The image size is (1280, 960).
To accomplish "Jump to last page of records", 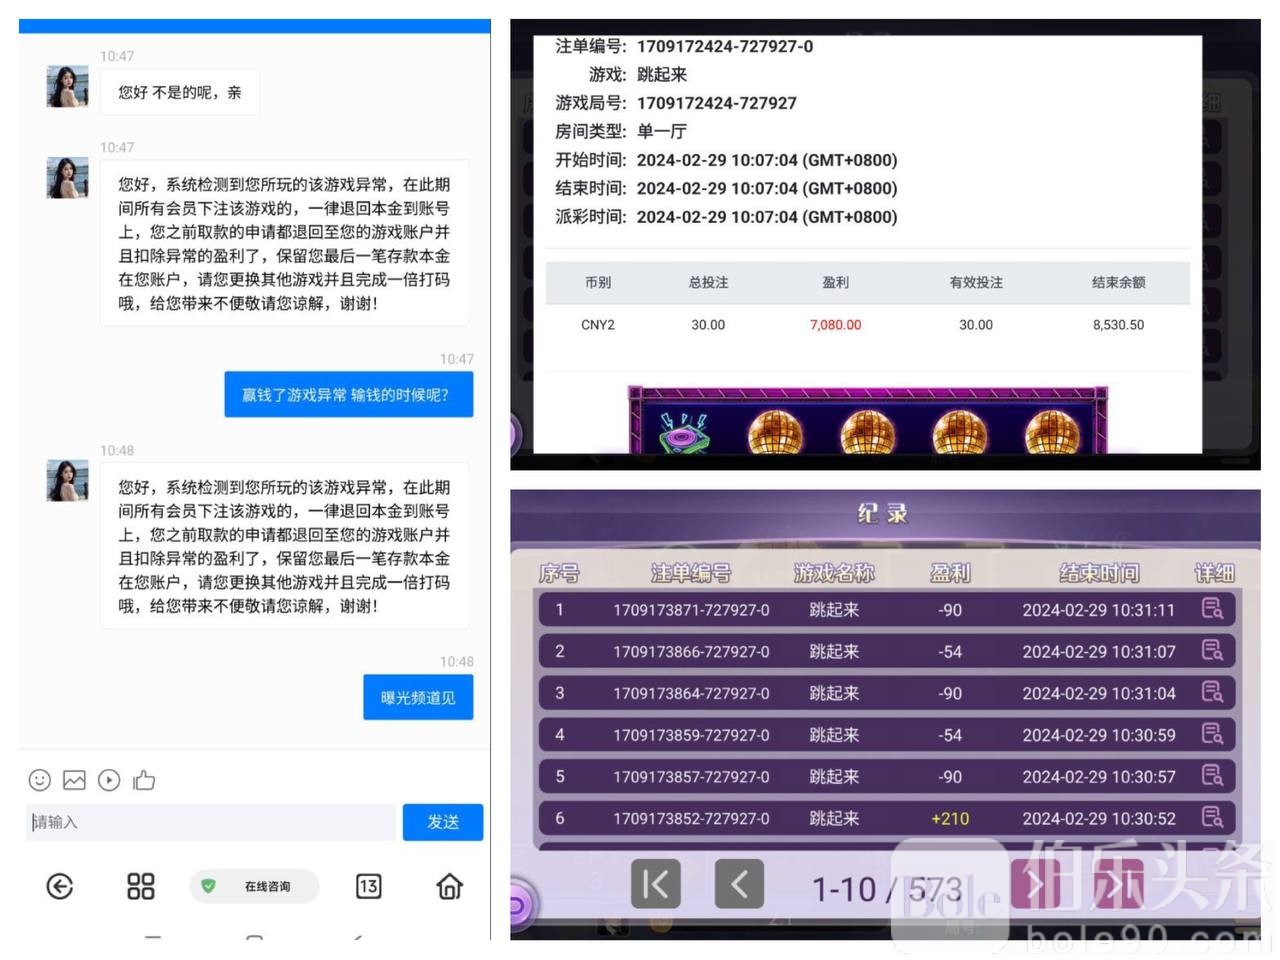I will 1118,884.
